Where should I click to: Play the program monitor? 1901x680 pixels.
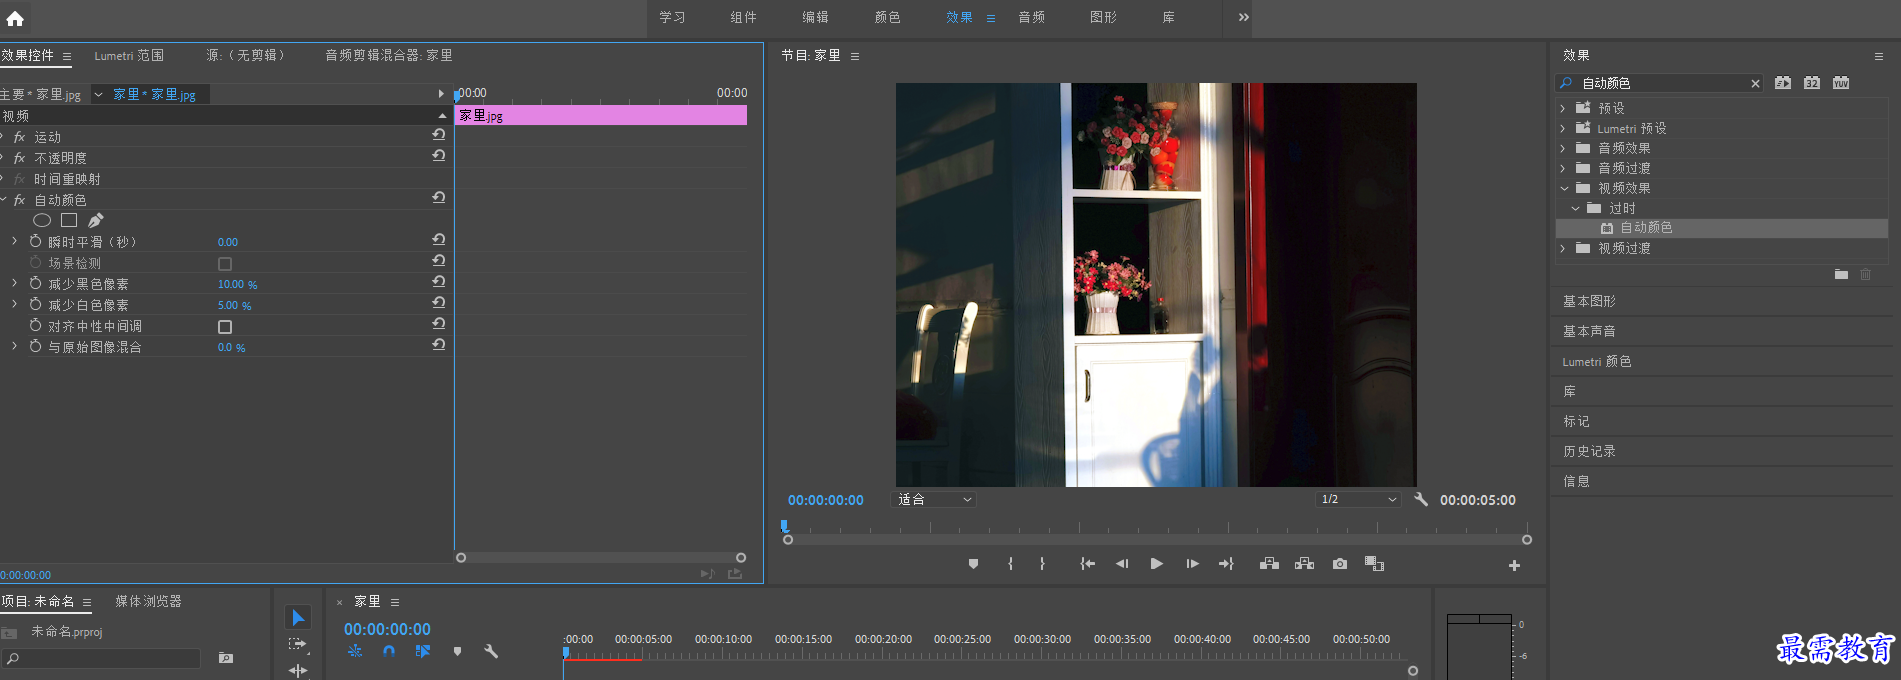click(1156, 564)
